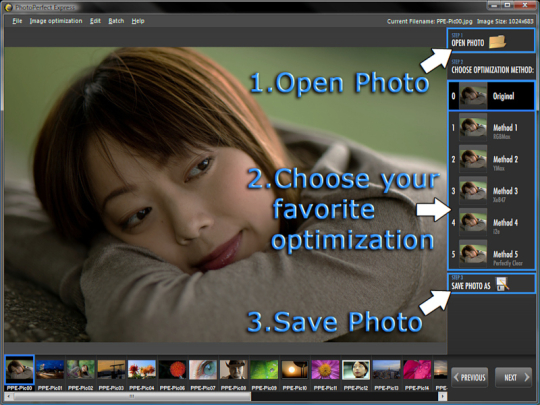Click the Save Photo As step button
This screenshot has height=405, width=540.
[491, 283]
